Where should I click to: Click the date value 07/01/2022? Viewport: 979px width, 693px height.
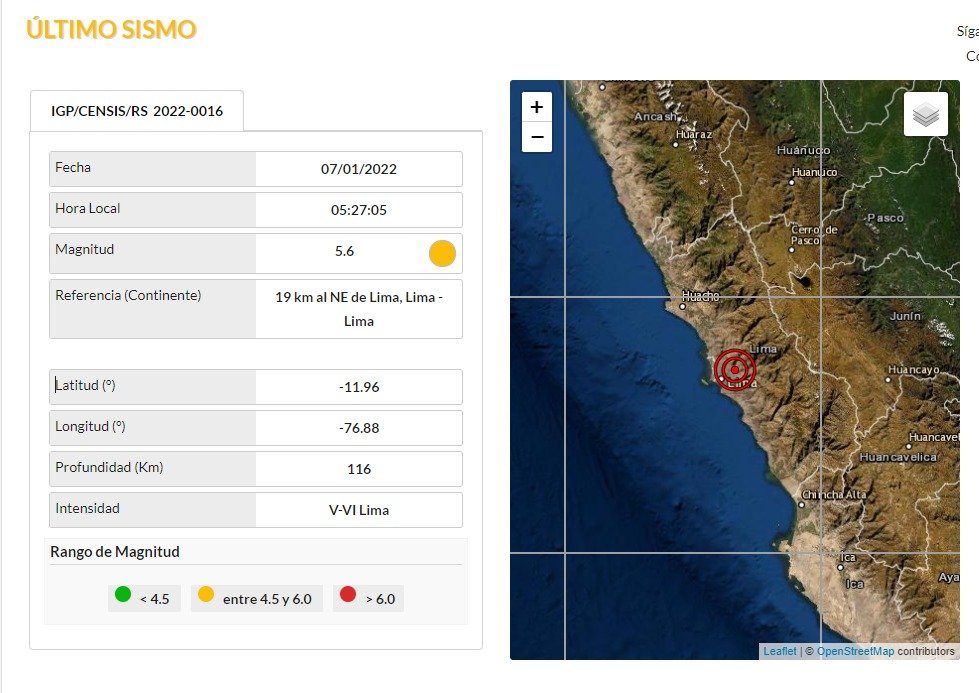[x=359, y=169]
